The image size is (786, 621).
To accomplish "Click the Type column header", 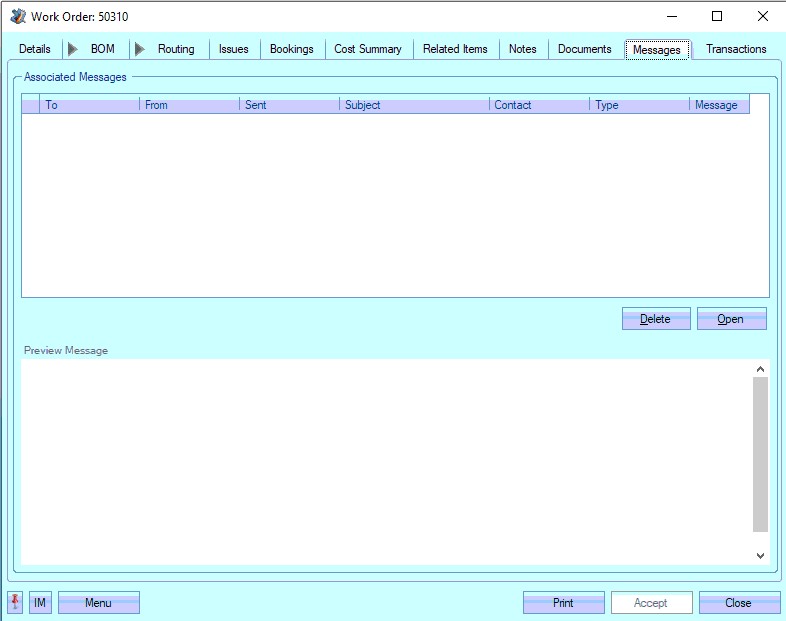I will click(x=639, y=105).
